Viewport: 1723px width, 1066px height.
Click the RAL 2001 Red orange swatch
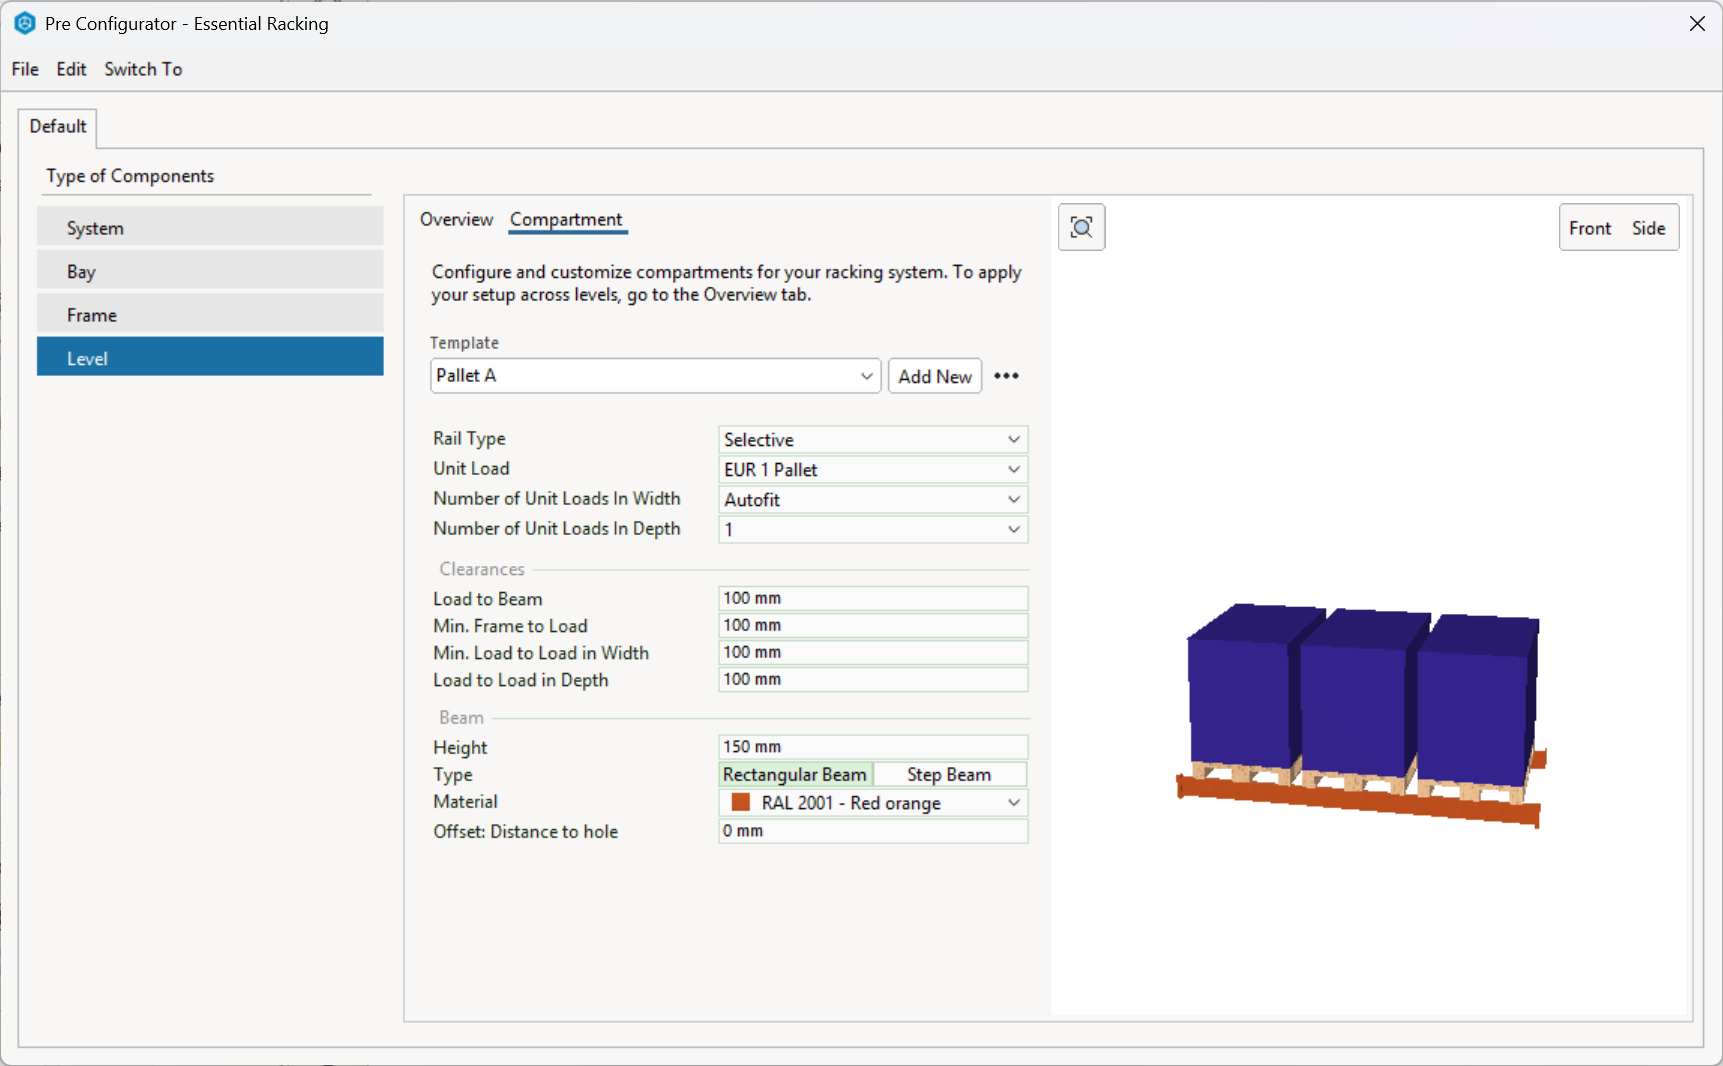coord(741,803)
